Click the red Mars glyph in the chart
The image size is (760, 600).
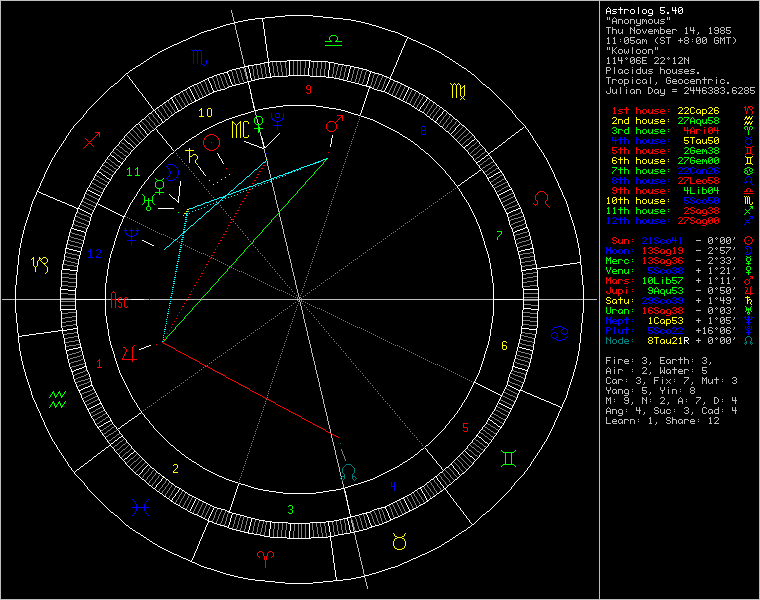[x=335, y=125]
